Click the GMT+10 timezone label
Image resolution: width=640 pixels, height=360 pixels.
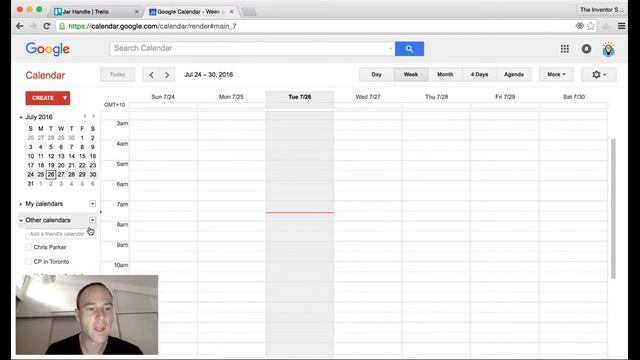[114, 105]
